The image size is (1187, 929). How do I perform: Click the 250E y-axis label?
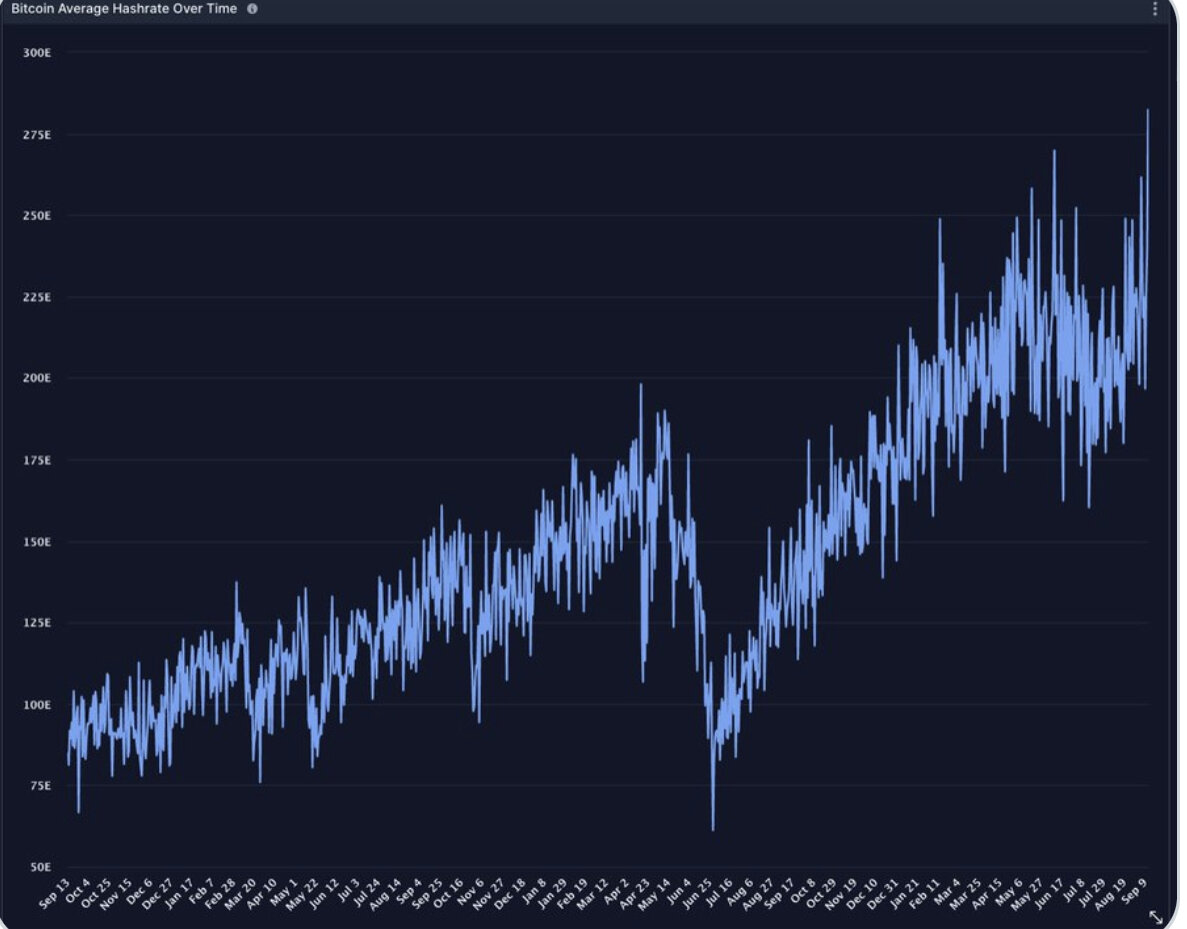coord(37,216)
